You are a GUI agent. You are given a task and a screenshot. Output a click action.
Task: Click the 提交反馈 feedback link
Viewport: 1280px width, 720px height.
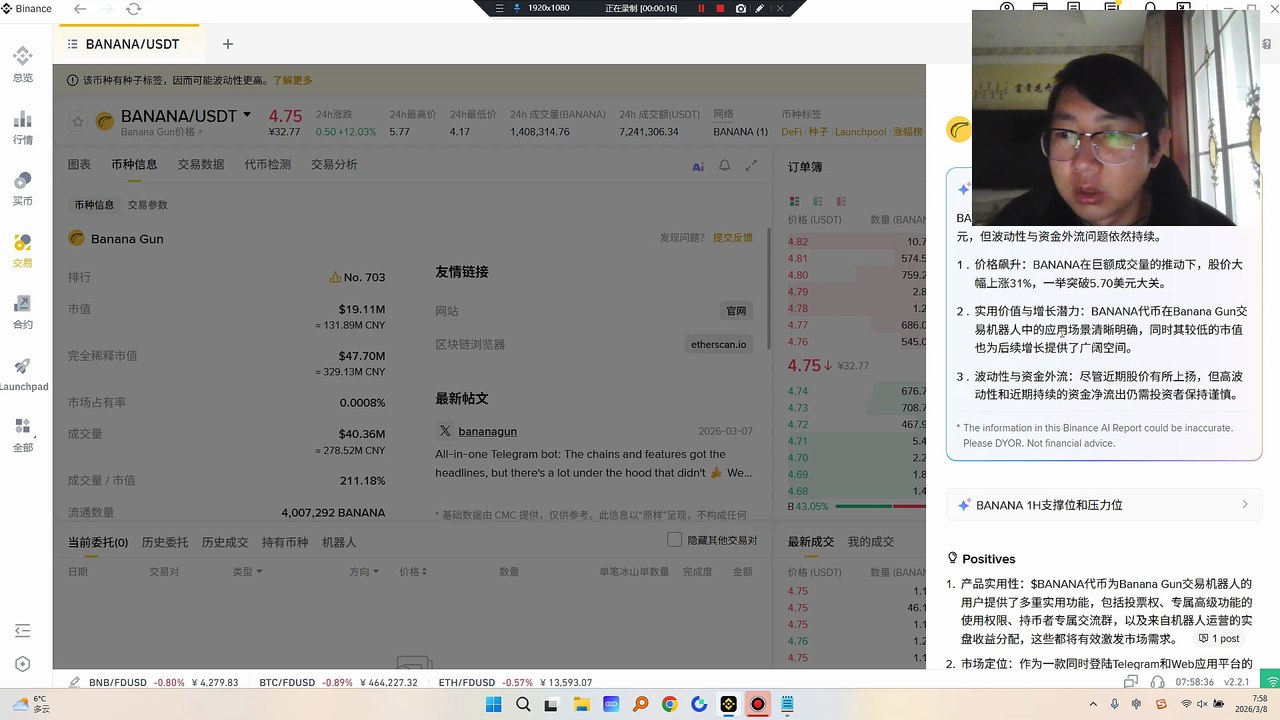click(x=733, y=238)
